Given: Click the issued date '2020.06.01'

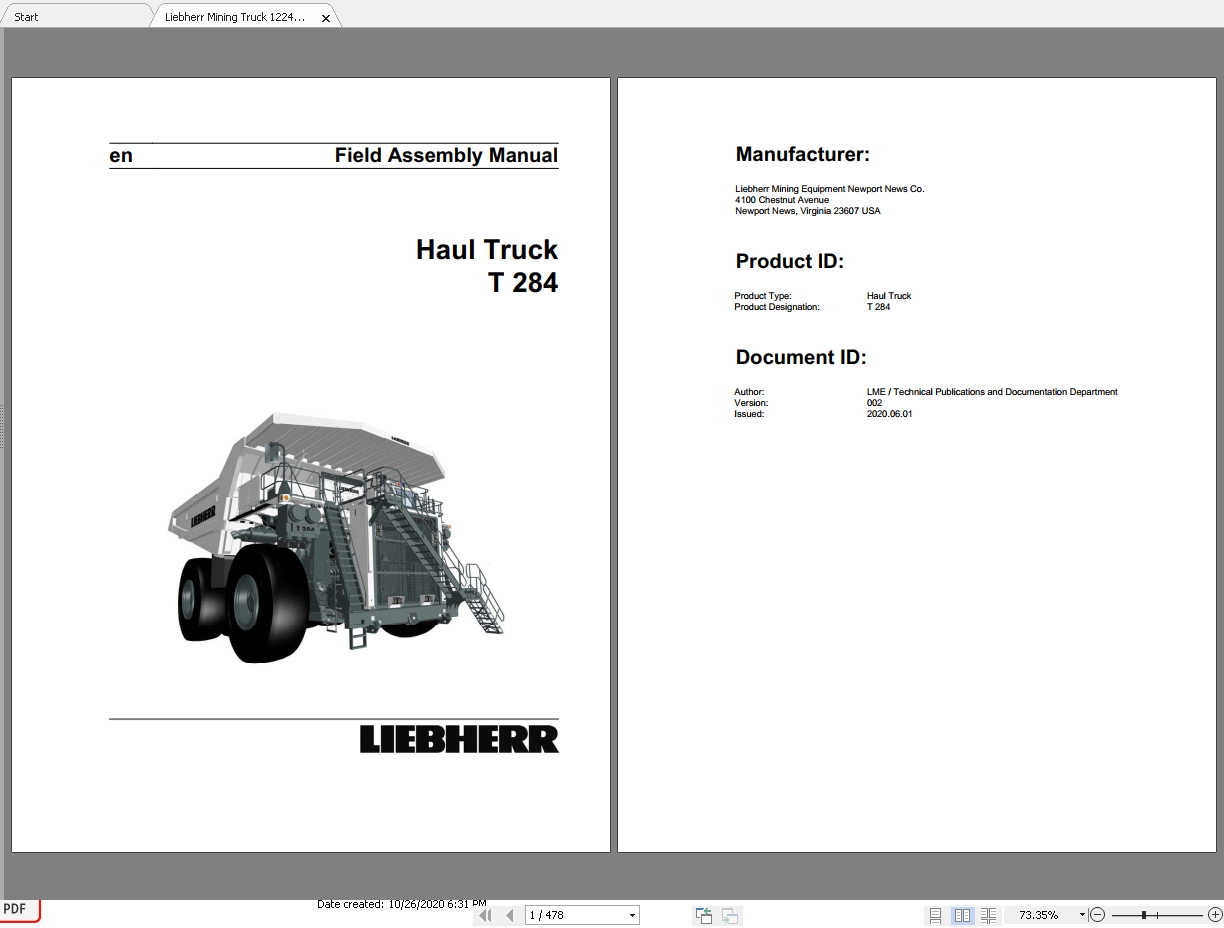Looking at the screenshot, I should click(890, 414).
